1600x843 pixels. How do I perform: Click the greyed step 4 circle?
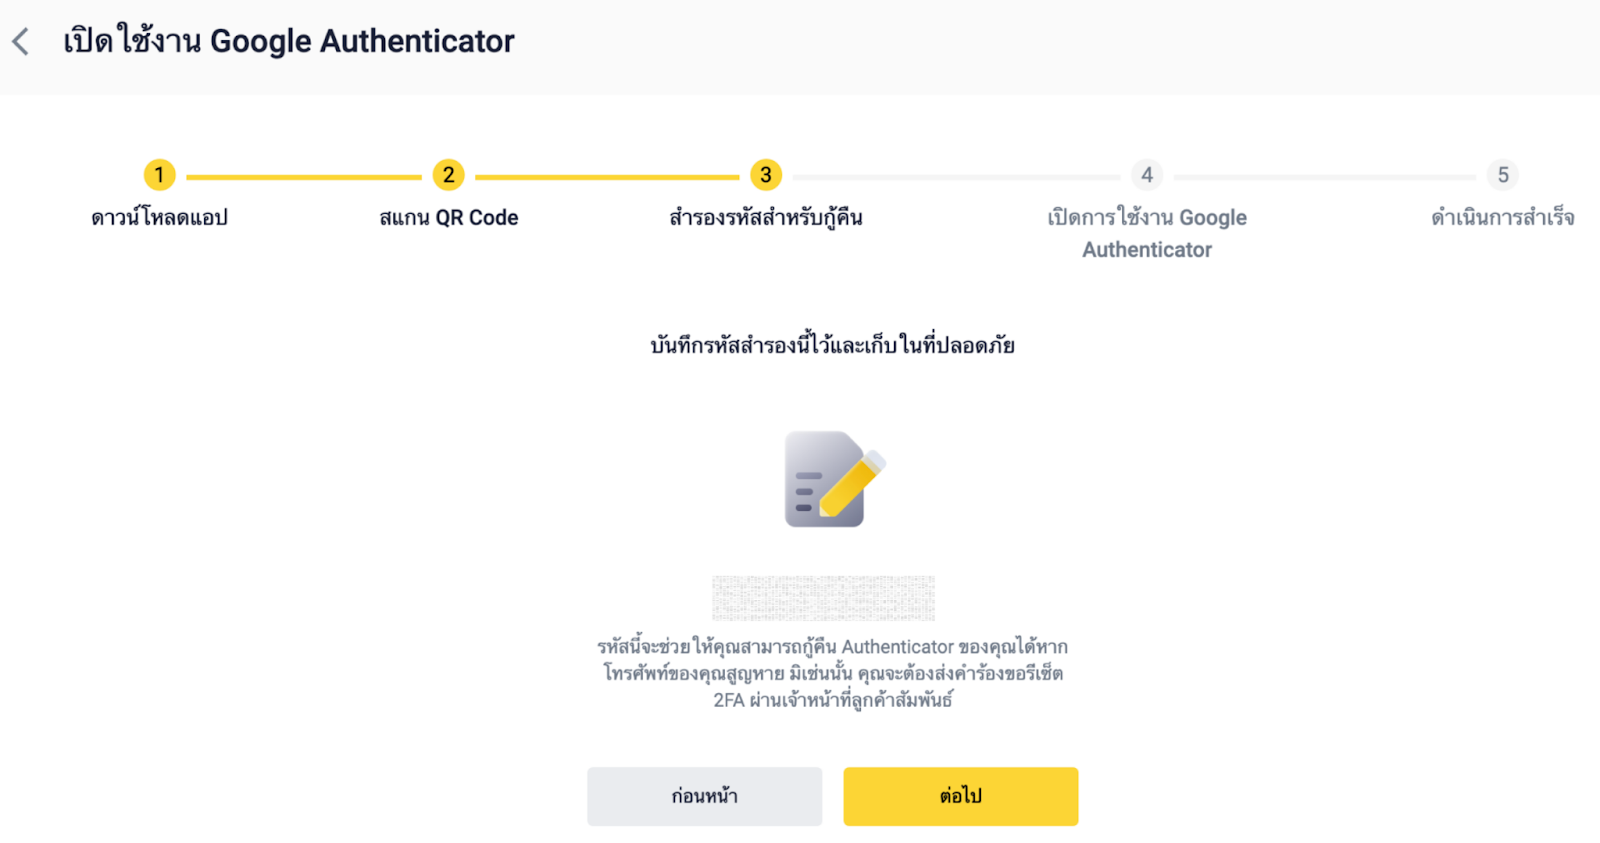[1147, 175]
